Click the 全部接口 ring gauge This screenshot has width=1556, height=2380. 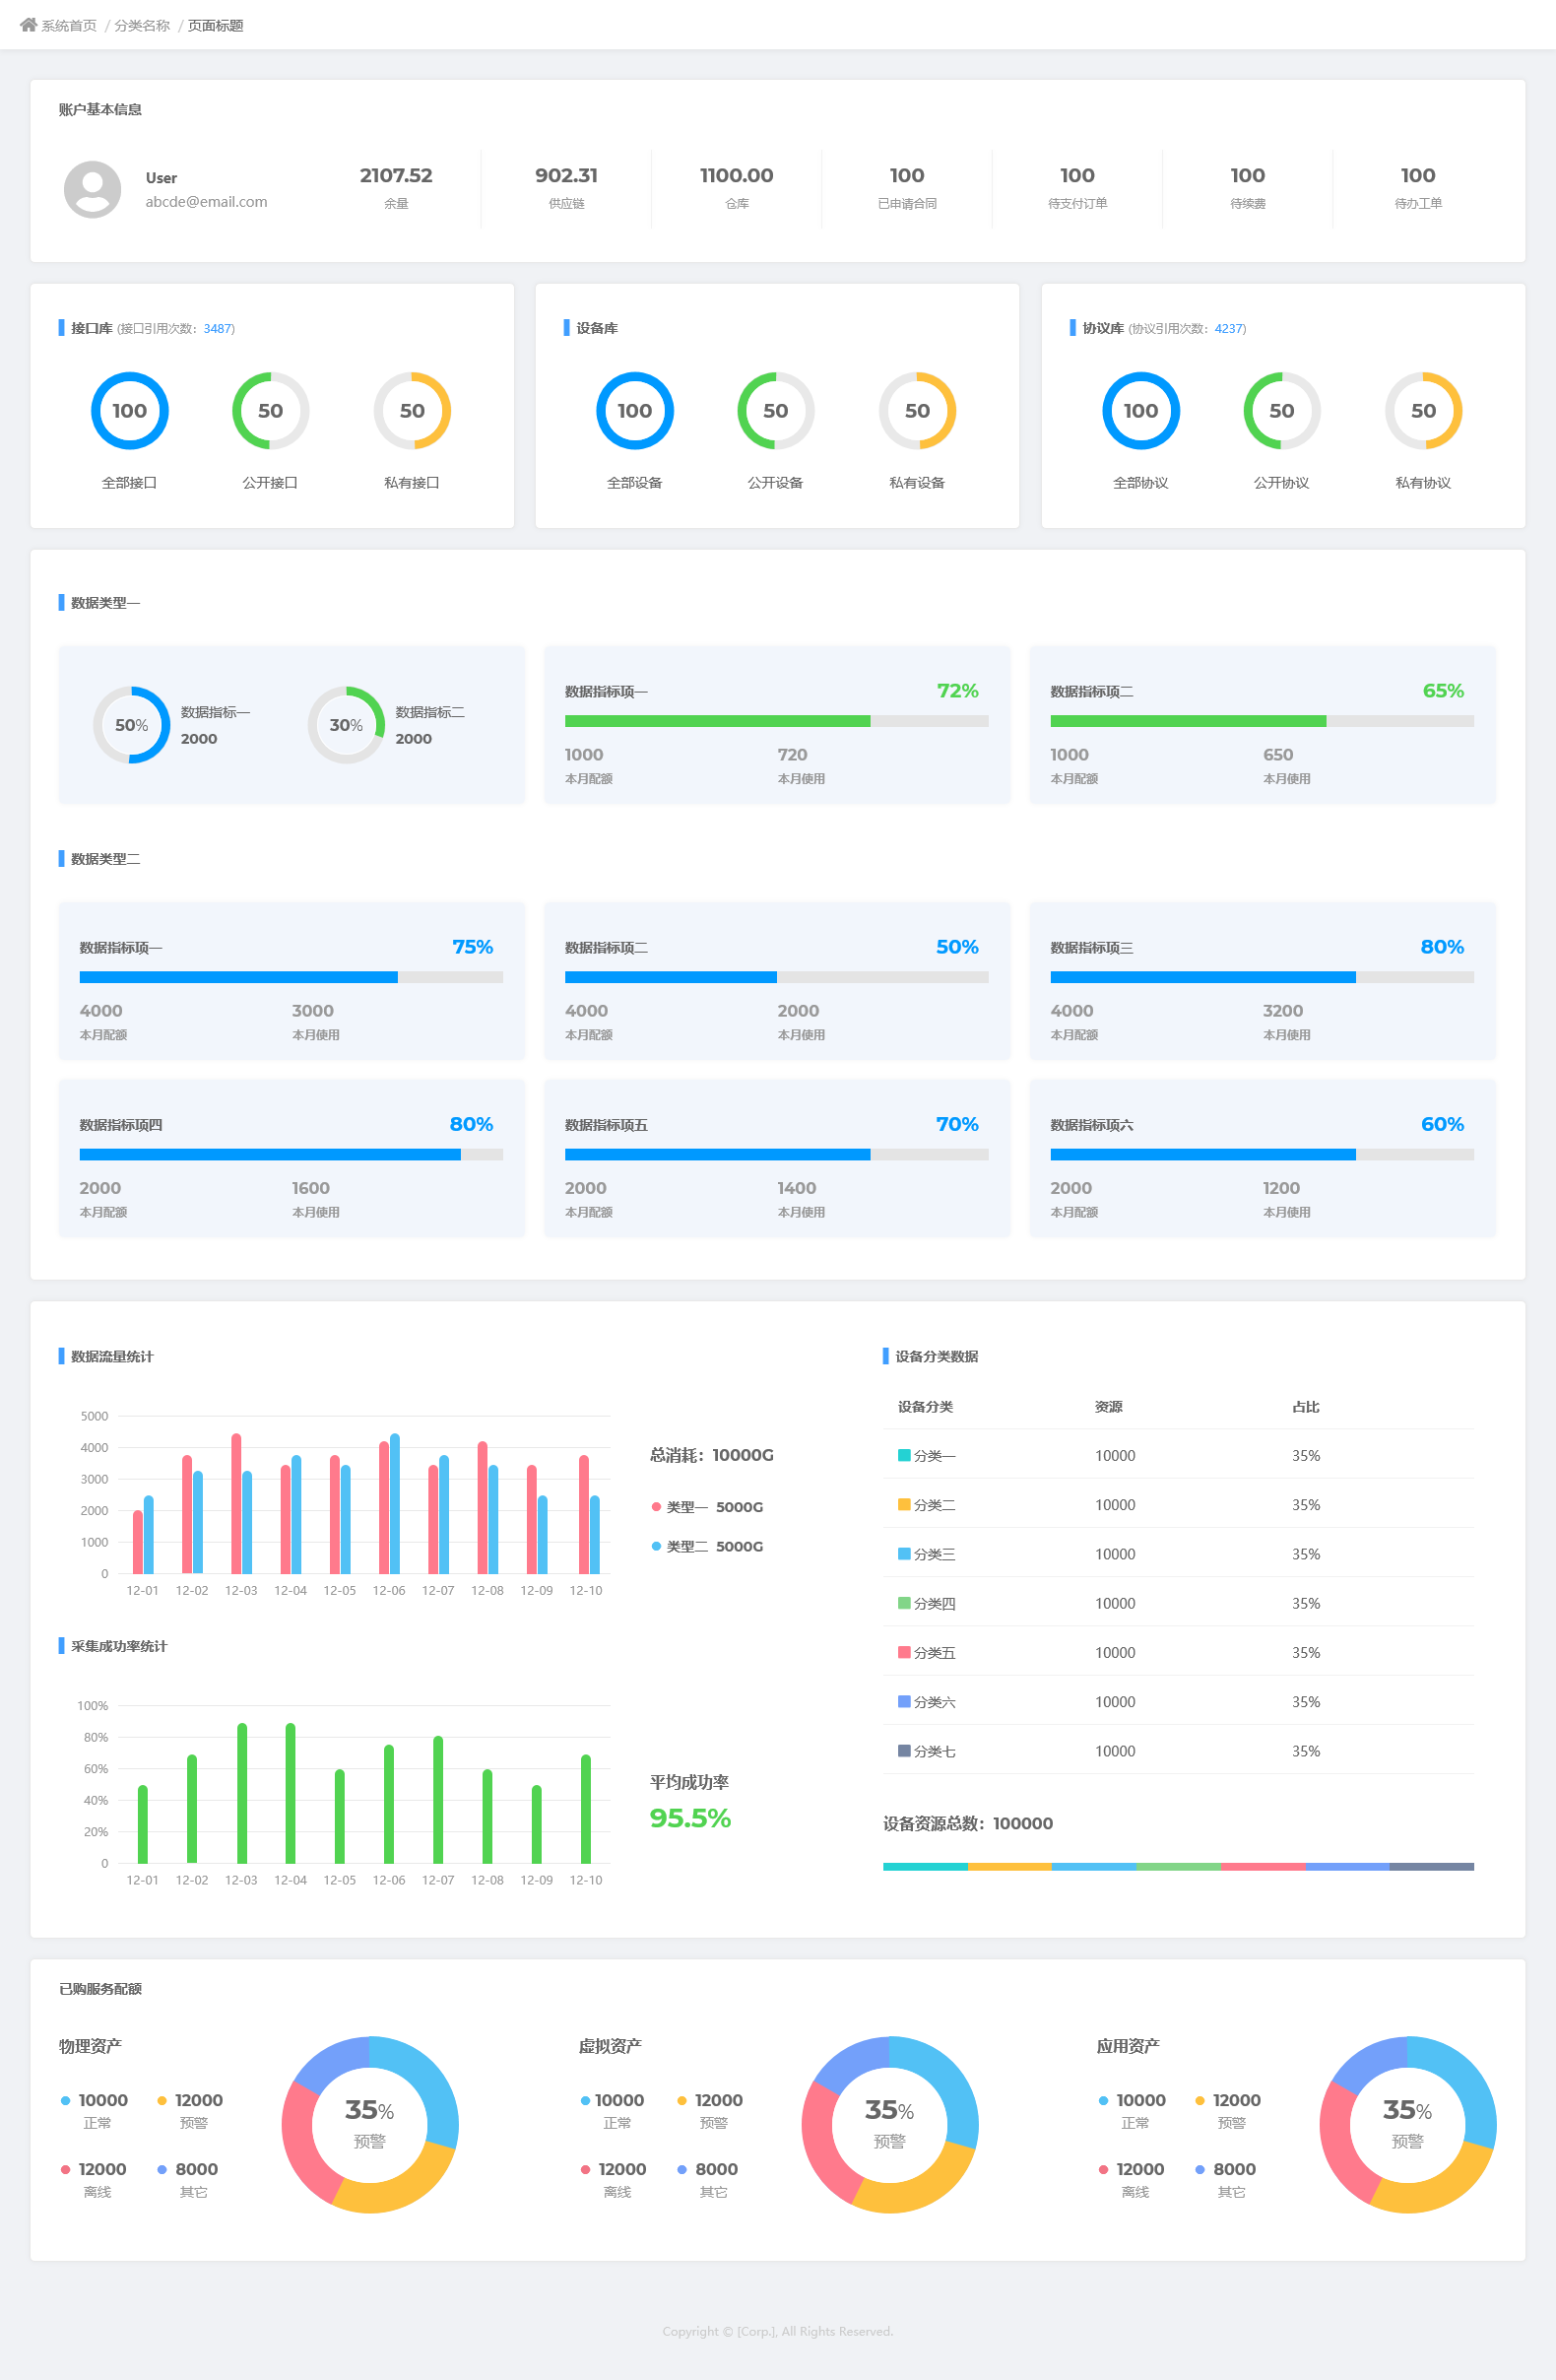coord(130,411)
